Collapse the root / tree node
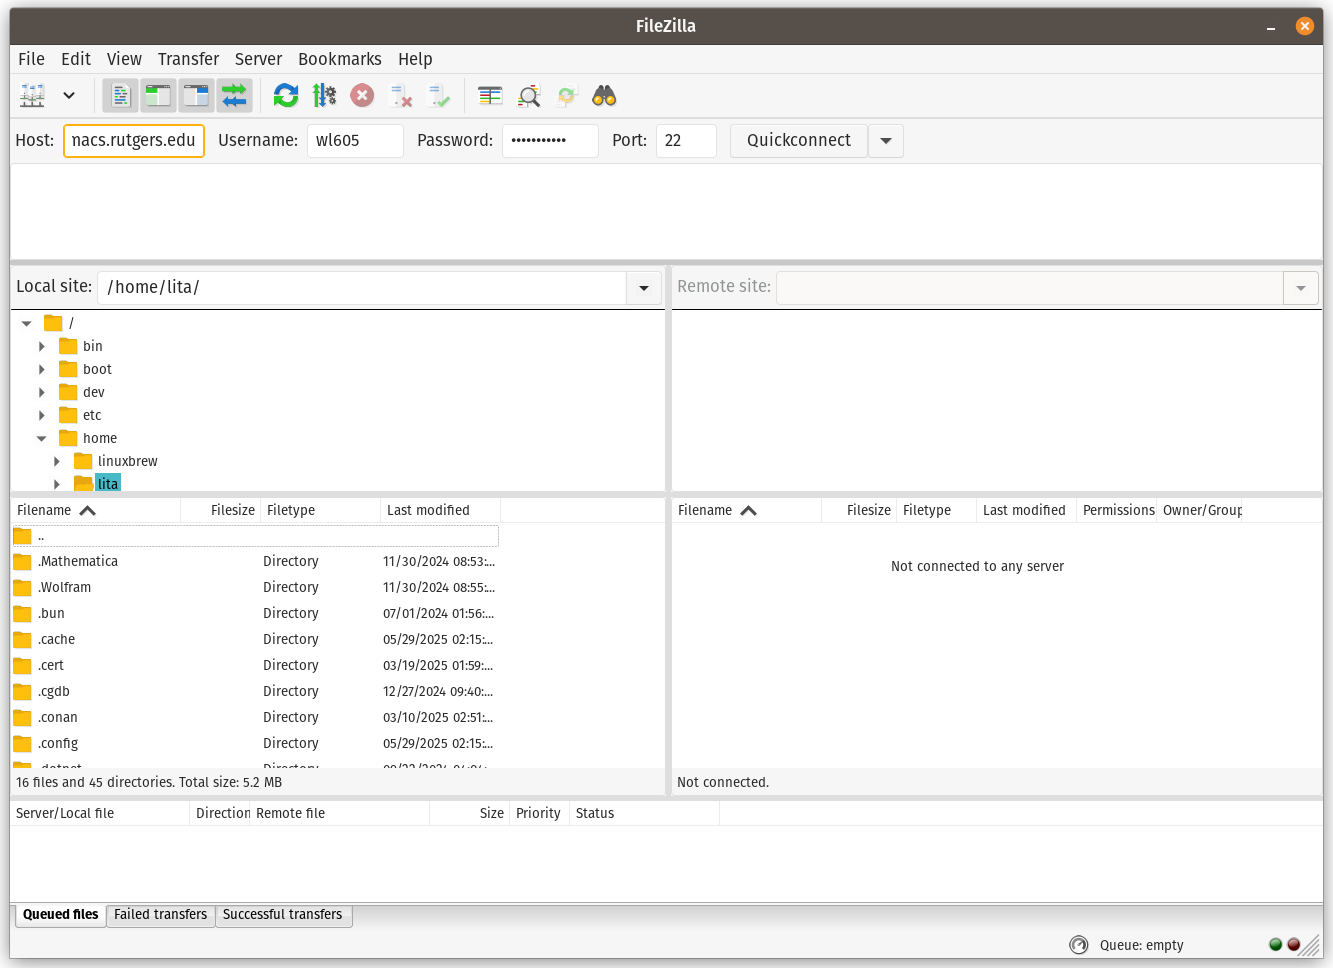The width and height of the screenshot is (1333, 968). pyautogui.click(x=27, y=323)
